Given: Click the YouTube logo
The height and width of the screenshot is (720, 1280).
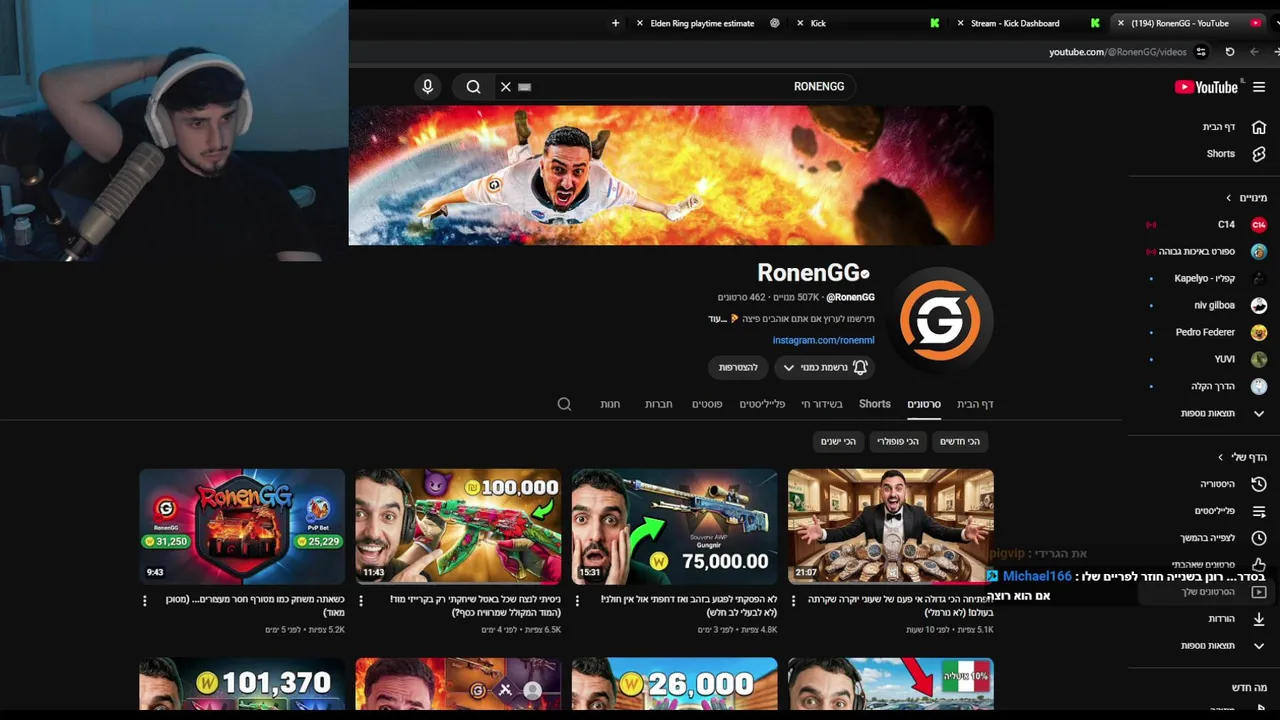Looking at the screenshot, I should point(1207,87).
